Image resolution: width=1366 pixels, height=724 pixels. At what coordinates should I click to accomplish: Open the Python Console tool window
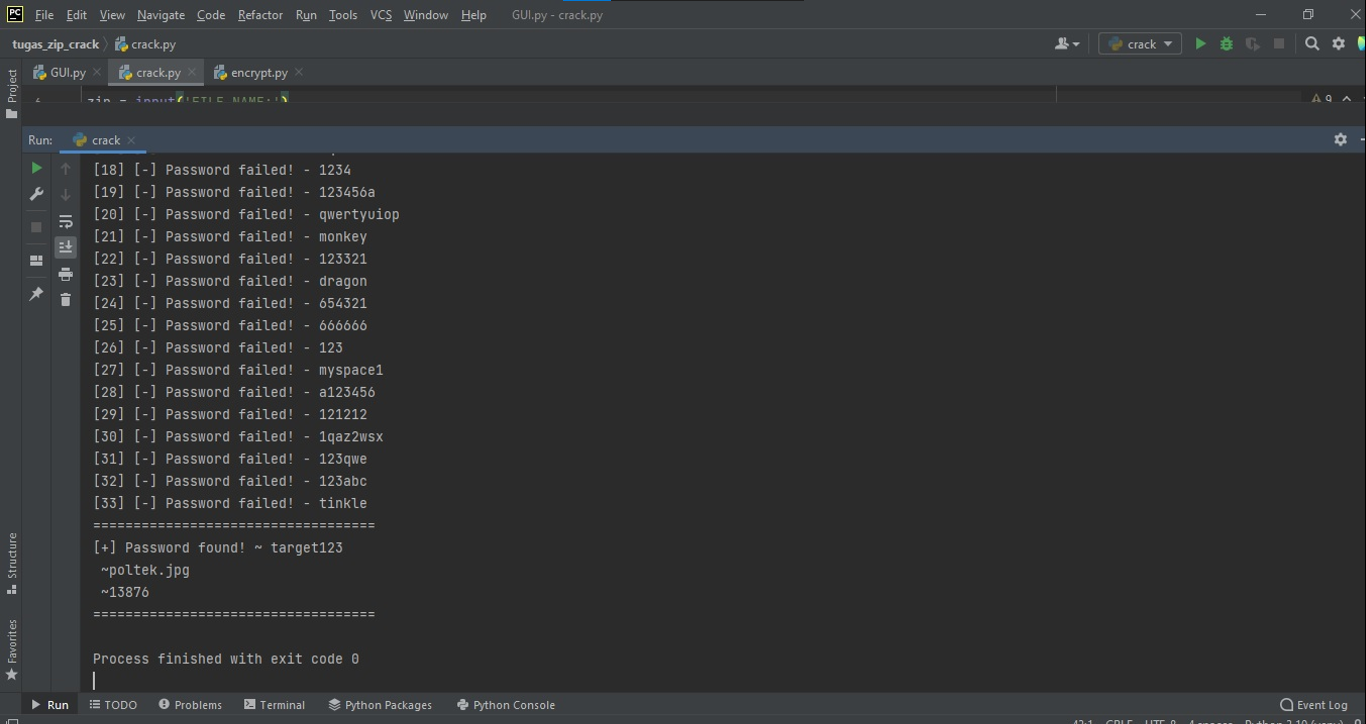[x=506, y=705]
